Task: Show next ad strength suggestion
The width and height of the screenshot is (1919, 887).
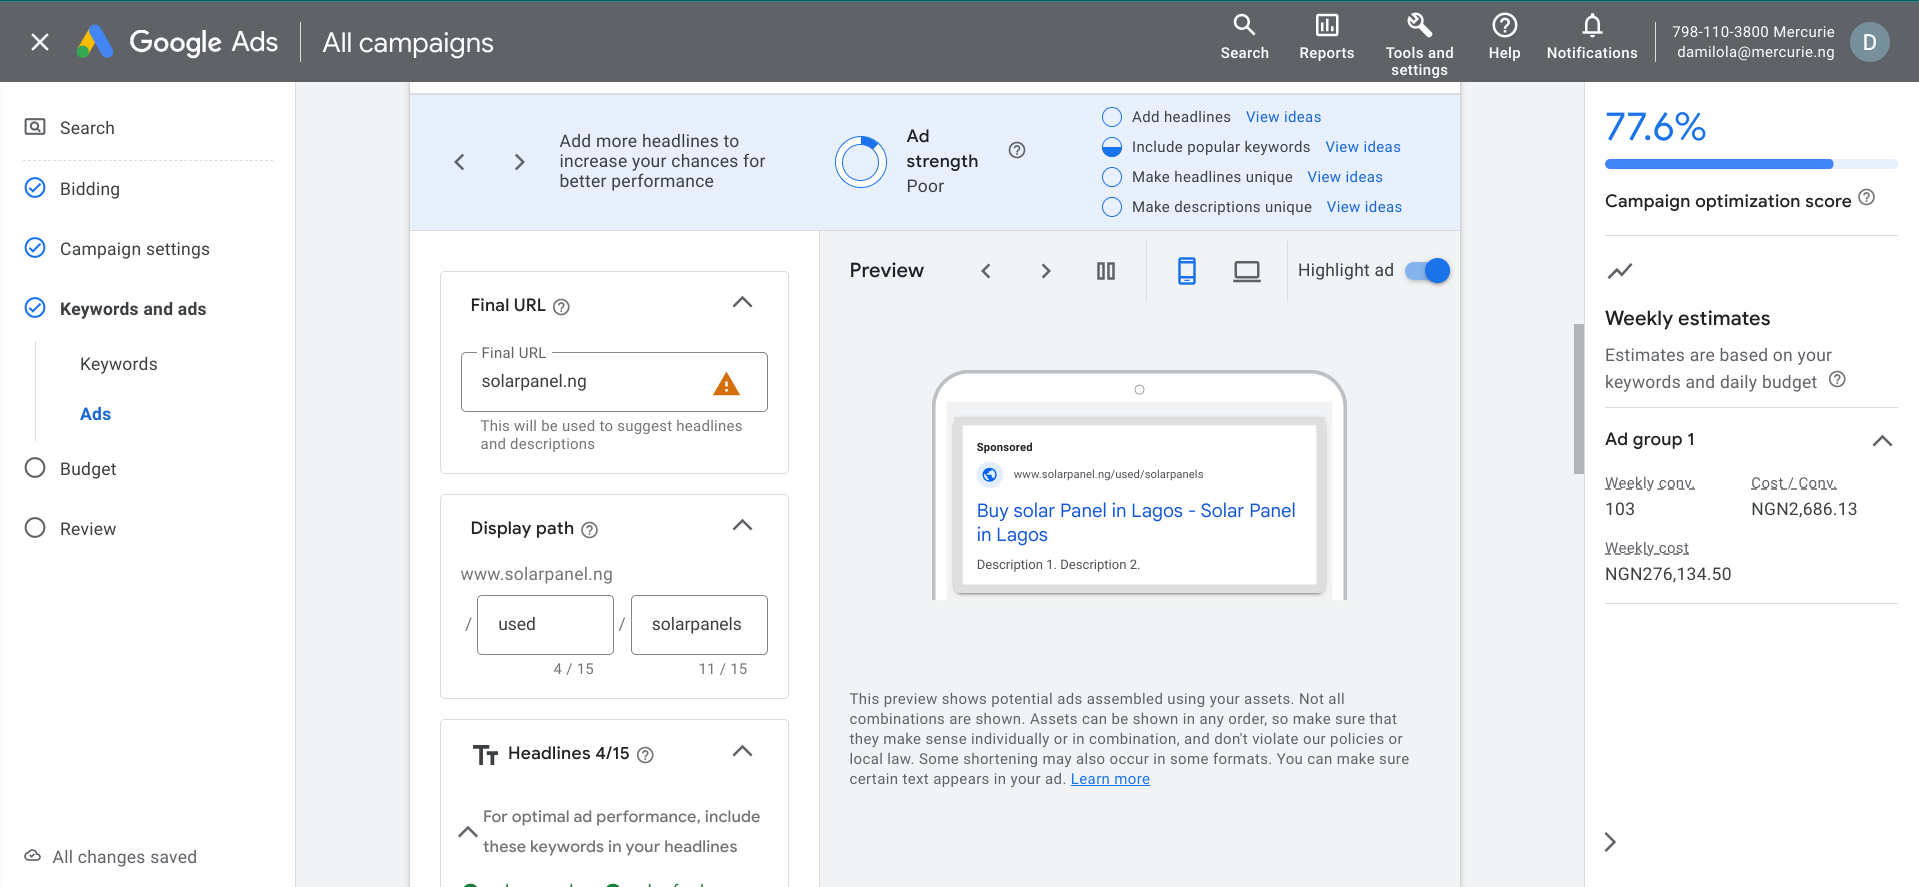Action: [519, 162]
